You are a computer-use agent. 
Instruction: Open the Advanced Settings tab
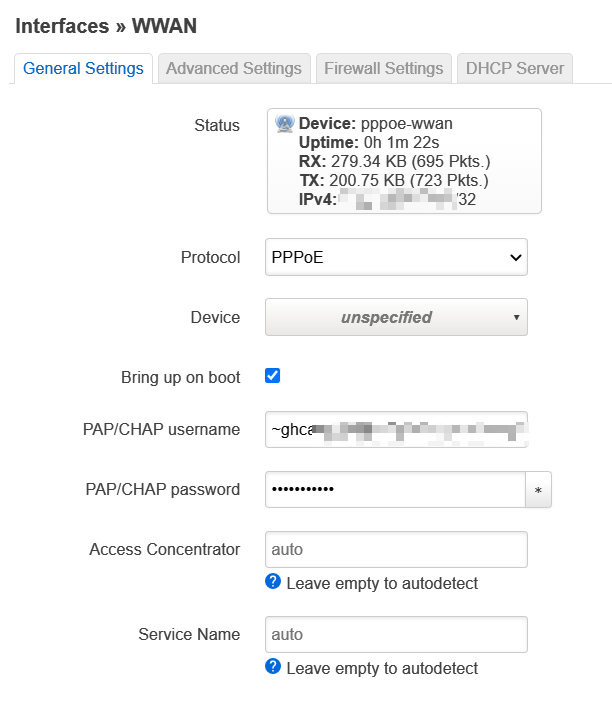point(233,69)
